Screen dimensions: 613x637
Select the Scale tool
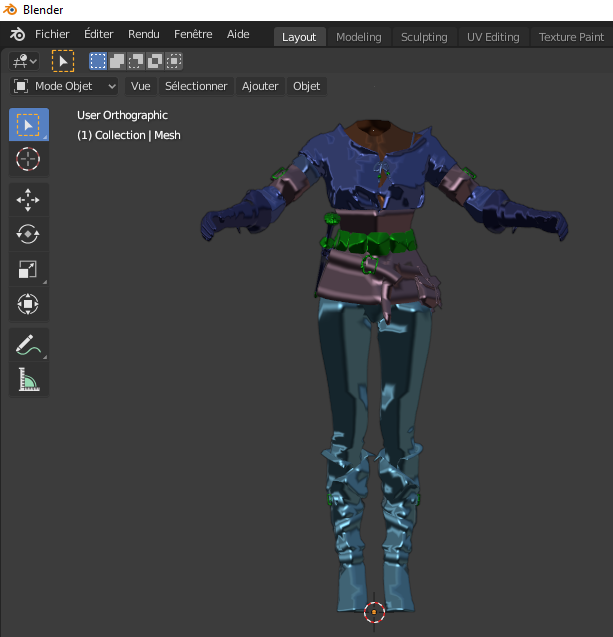click(x=29, y=269)
